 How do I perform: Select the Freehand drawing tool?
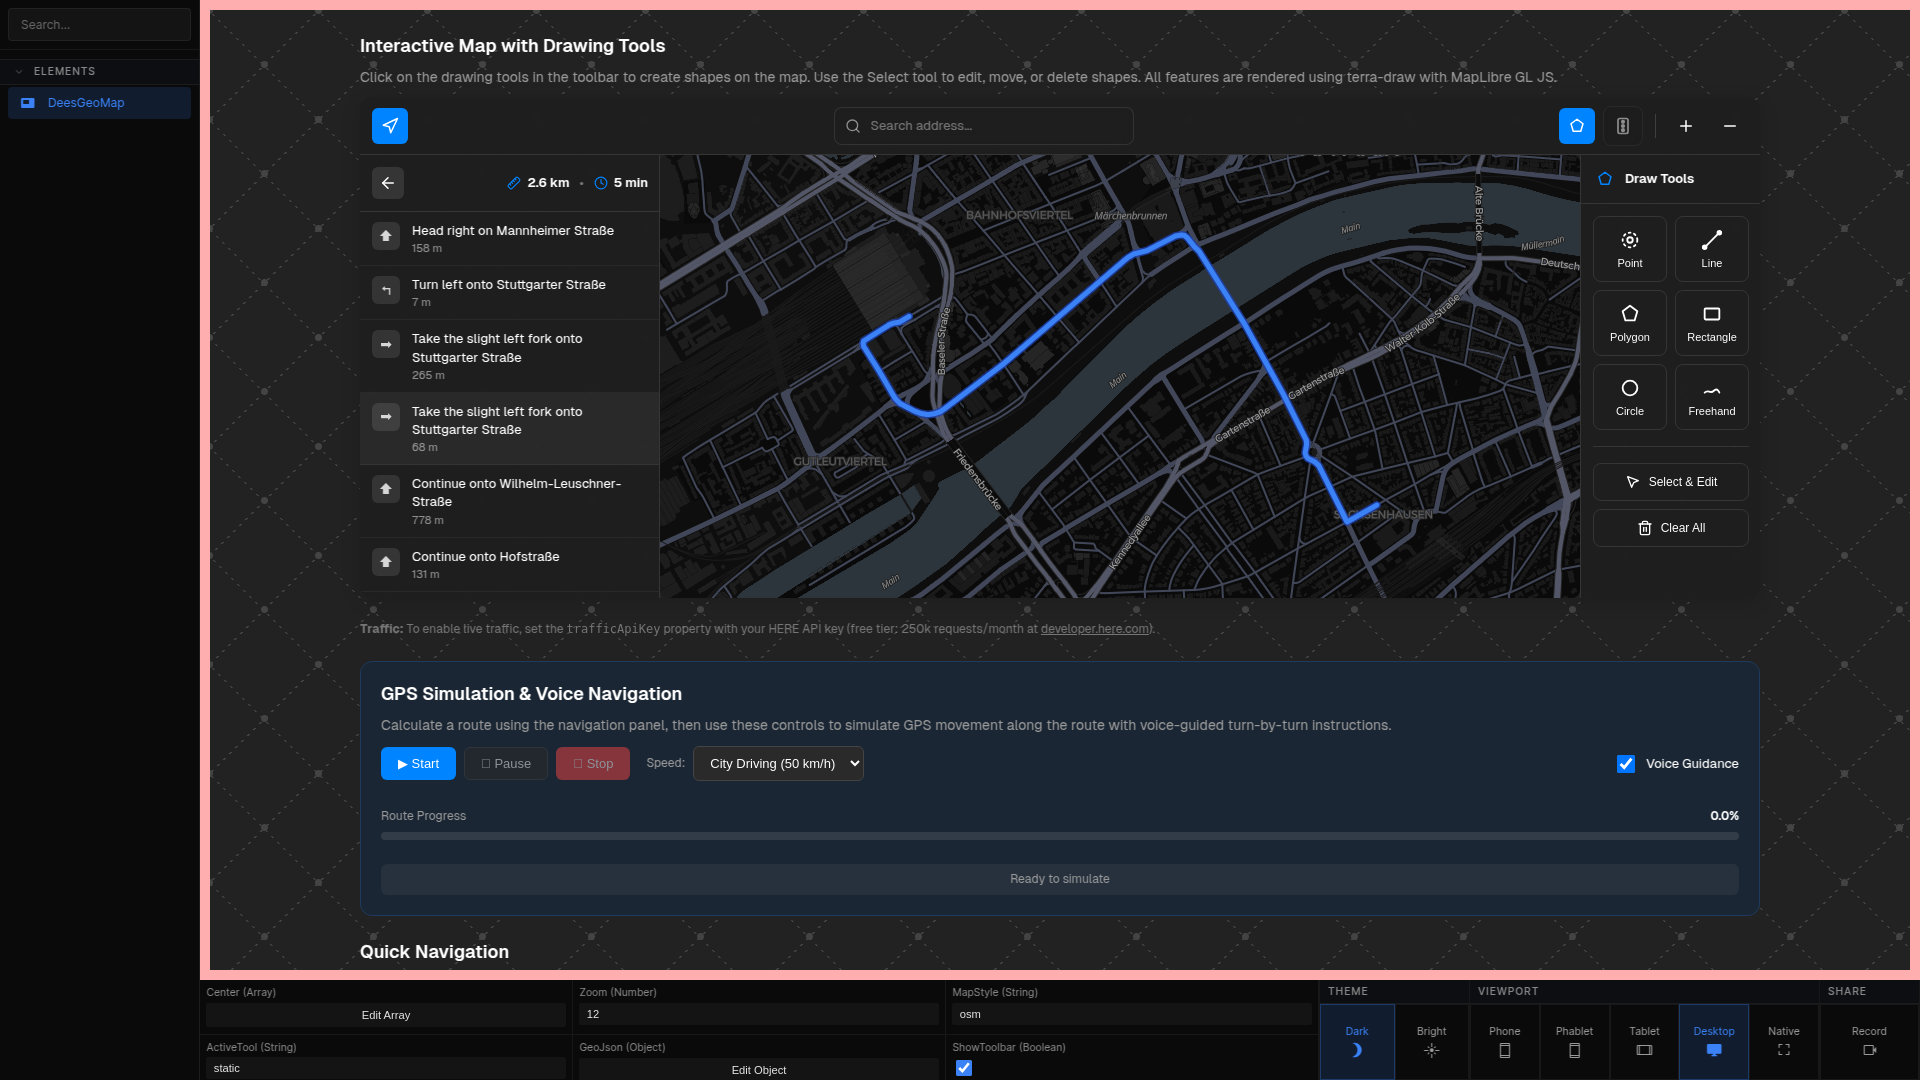(x=1711, y=397)
